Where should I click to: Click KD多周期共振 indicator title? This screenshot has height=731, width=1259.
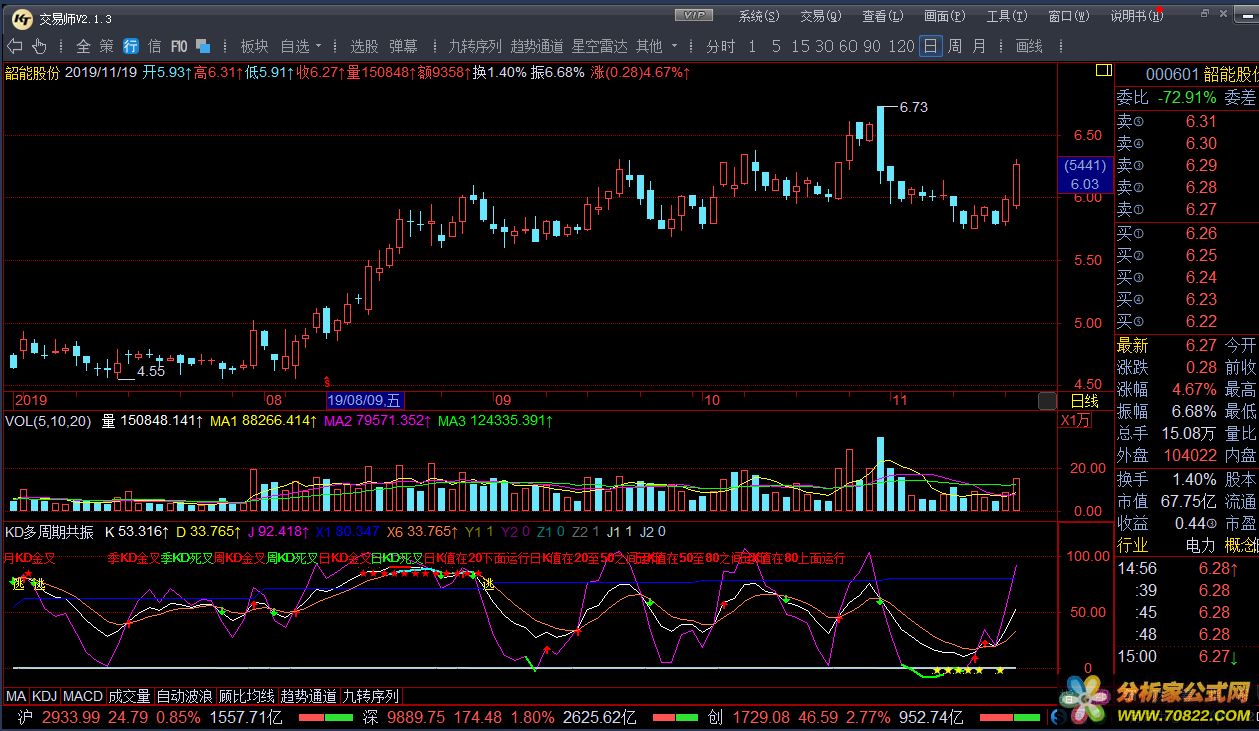(50, 531)
